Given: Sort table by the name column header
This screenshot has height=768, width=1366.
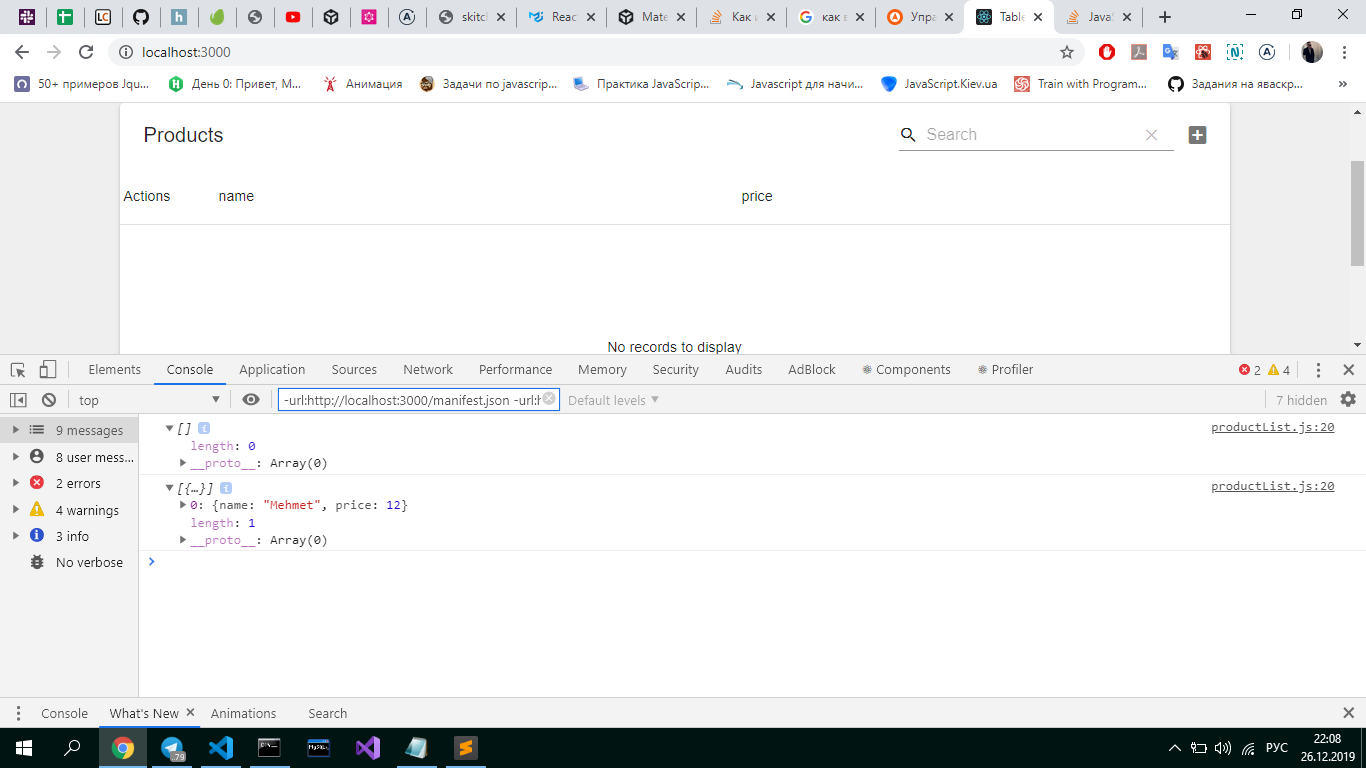Looking at the screenshot, I should pos(236,196).
